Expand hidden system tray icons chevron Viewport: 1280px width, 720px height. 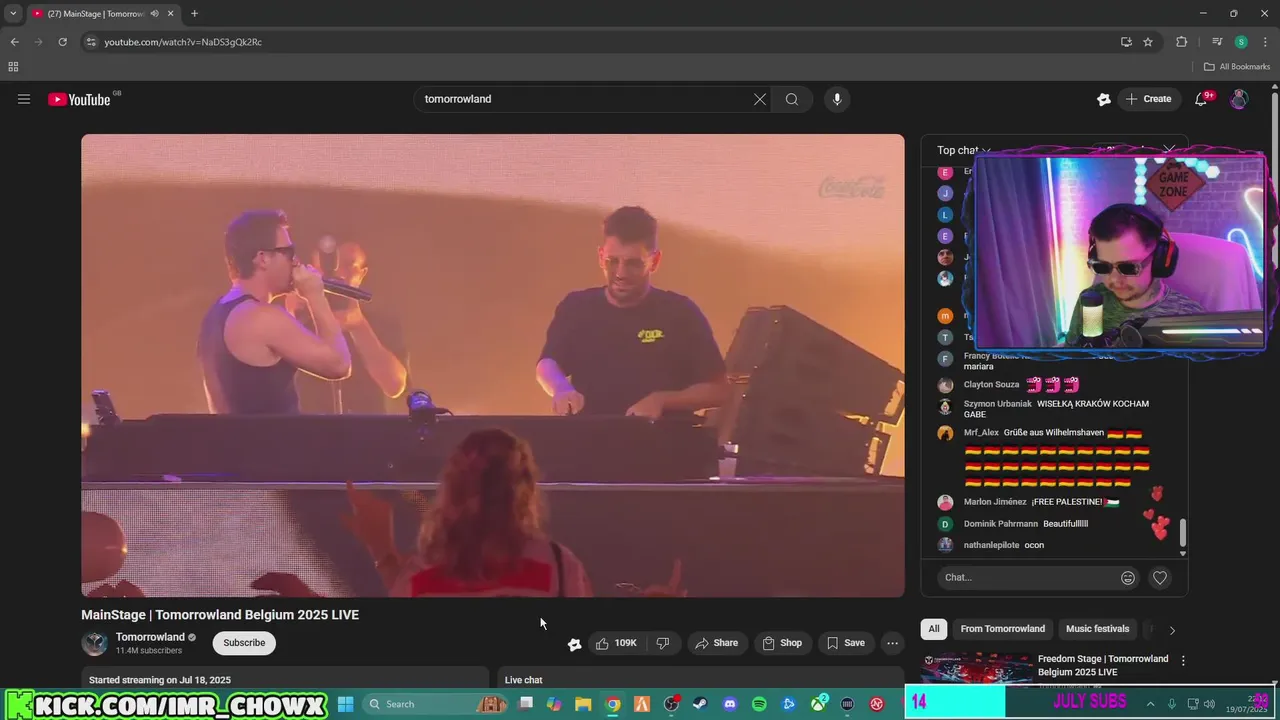[1150, 704]
